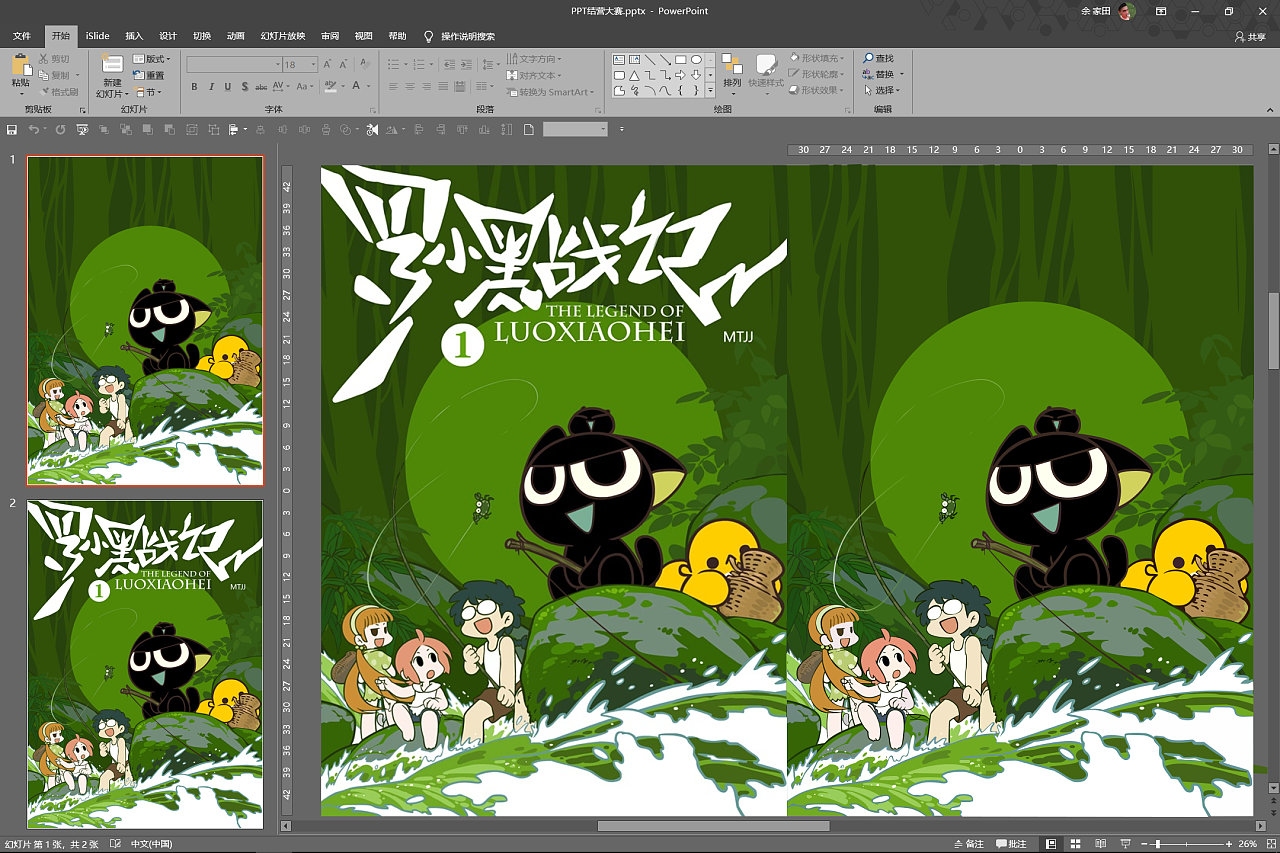Start slideshow from beginning via quick access icon
The height and width of the screenshot is (853, 1280).
pos(82,129)
